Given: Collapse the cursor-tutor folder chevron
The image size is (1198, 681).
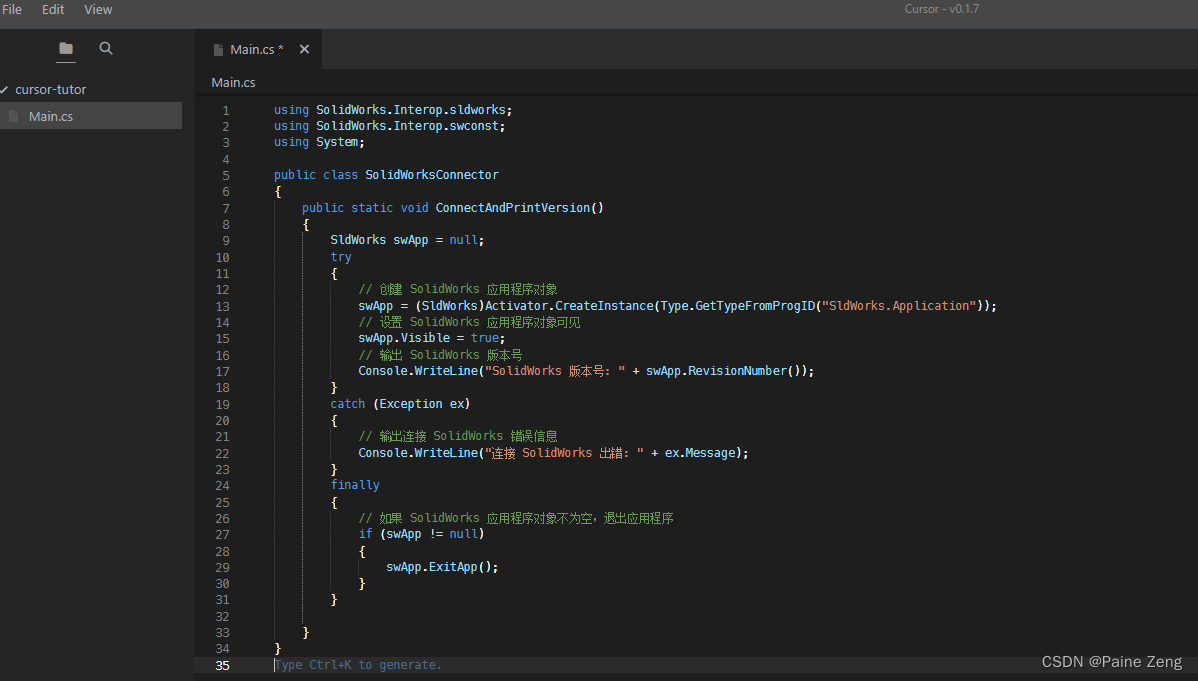Looking at the screenshot, I should point(5,89).
